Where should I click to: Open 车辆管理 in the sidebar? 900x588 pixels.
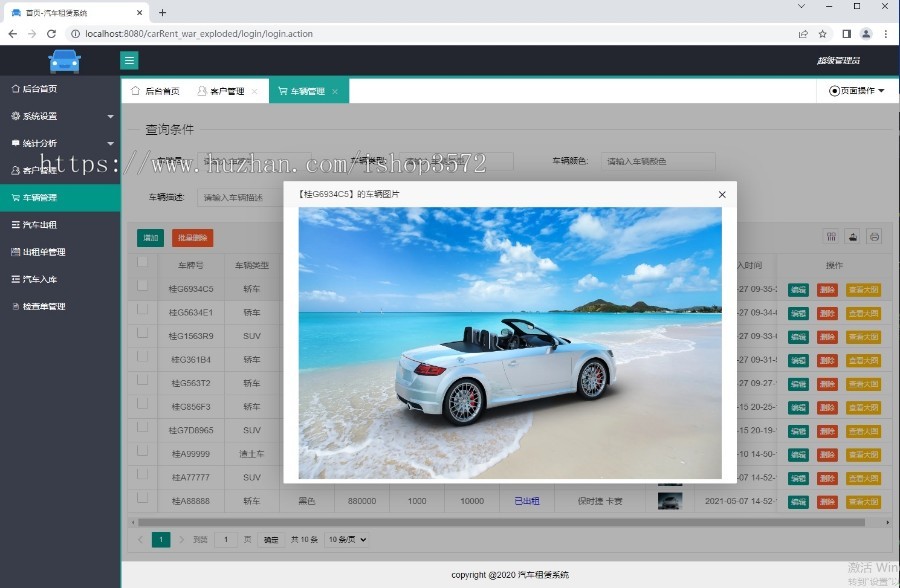pos(60,198)
